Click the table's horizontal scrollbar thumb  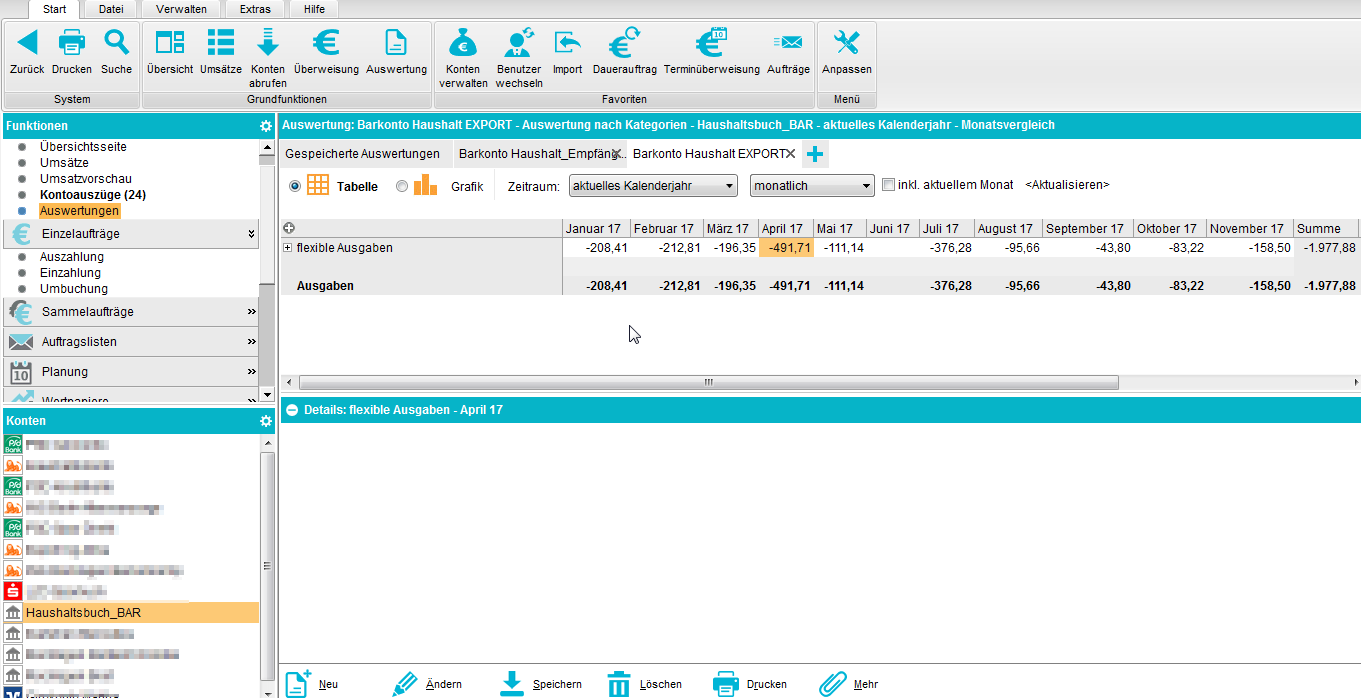(x=708, y=382)
